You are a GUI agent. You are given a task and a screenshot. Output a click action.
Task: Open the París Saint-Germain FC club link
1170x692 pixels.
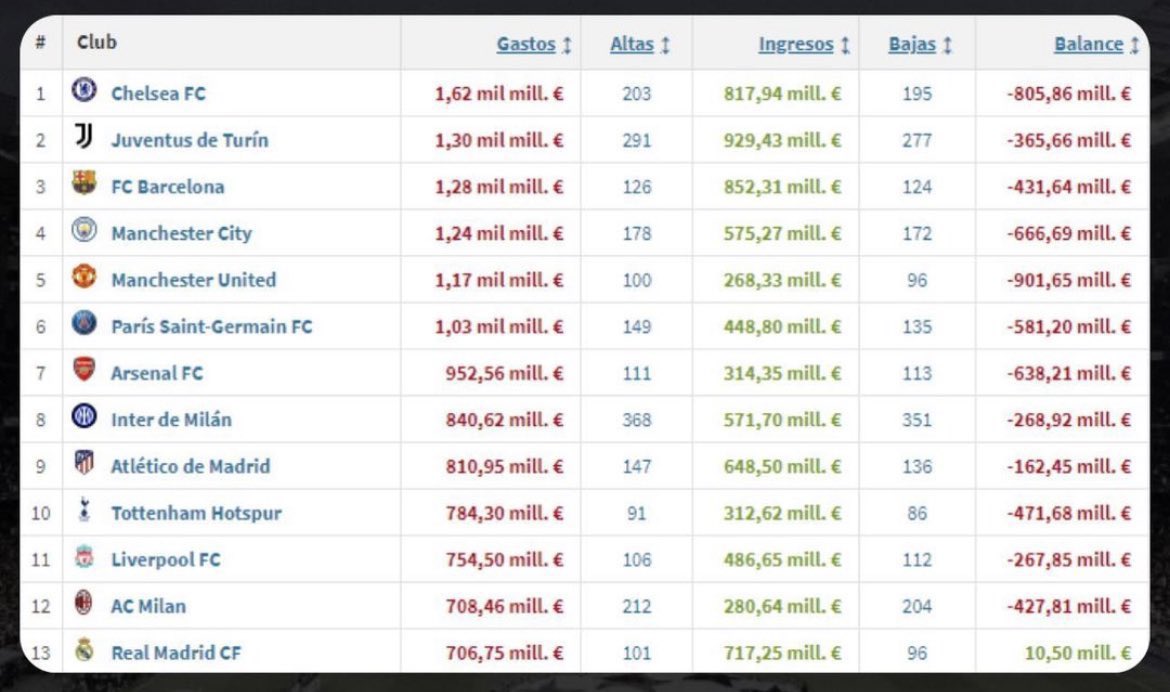212,326
